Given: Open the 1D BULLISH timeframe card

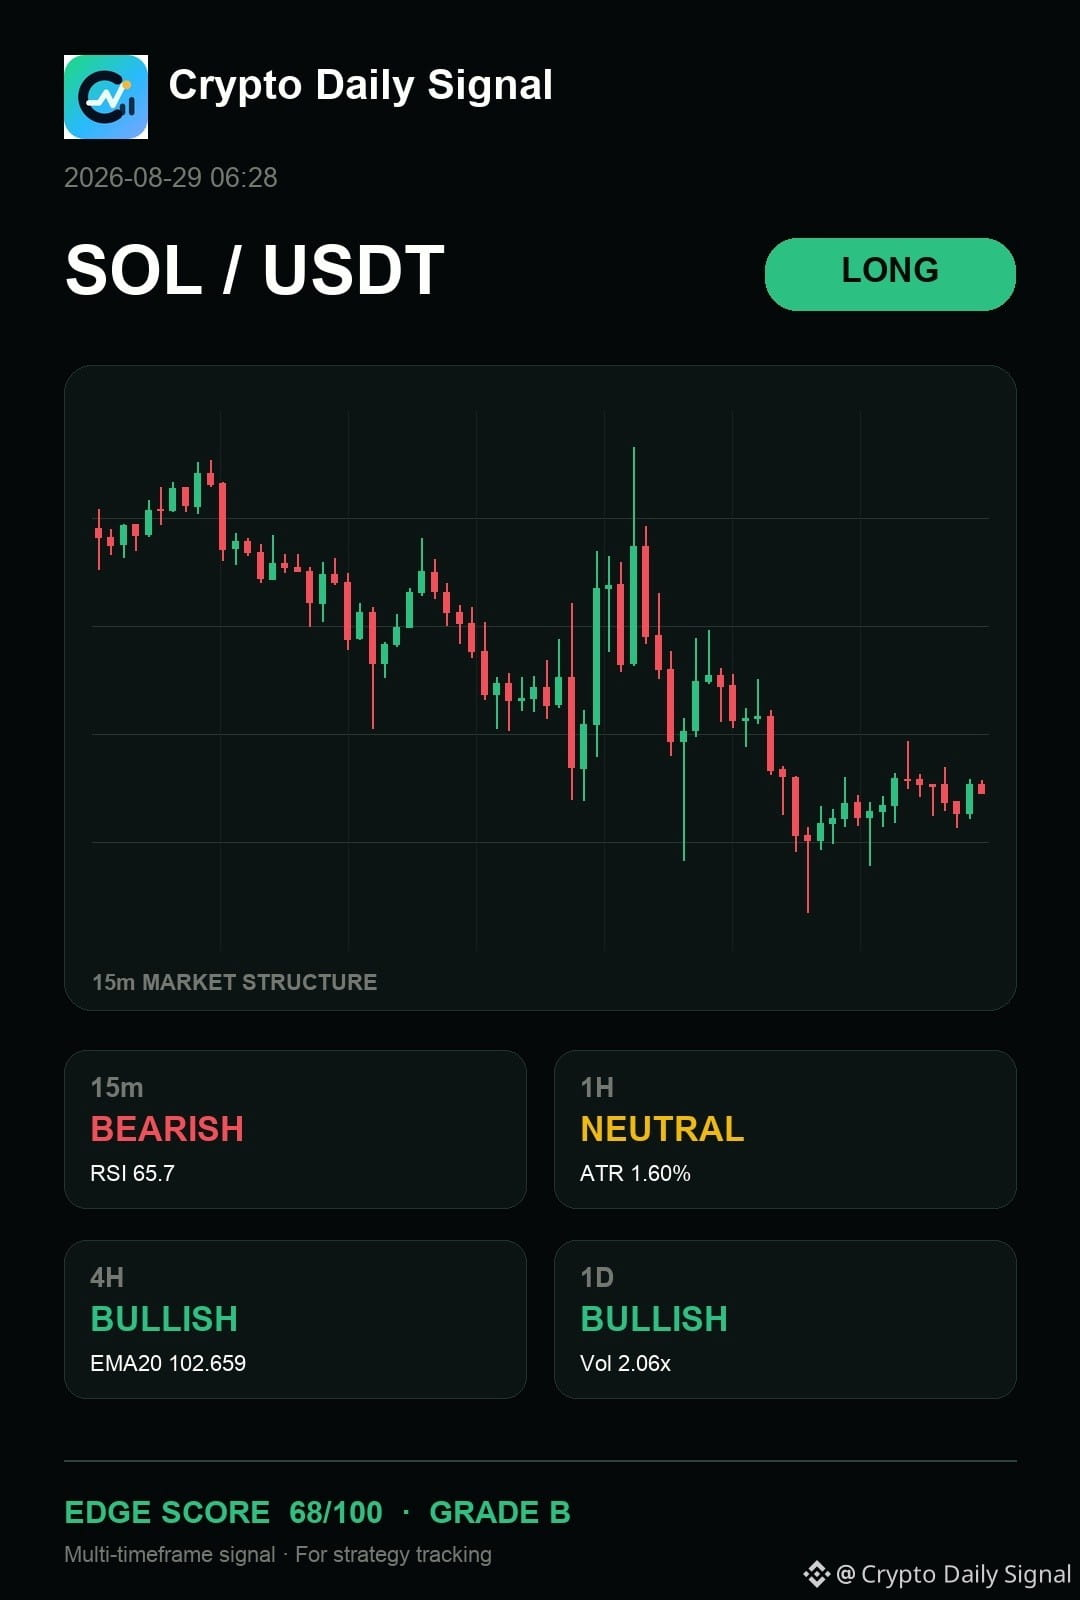Looking at the screenshot, I should [785, 1319].
